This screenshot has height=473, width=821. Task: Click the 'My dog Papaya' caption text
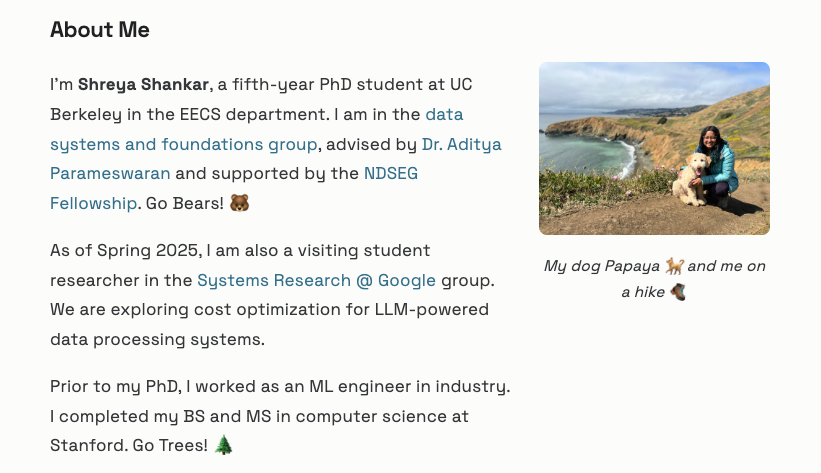[602, 266]
